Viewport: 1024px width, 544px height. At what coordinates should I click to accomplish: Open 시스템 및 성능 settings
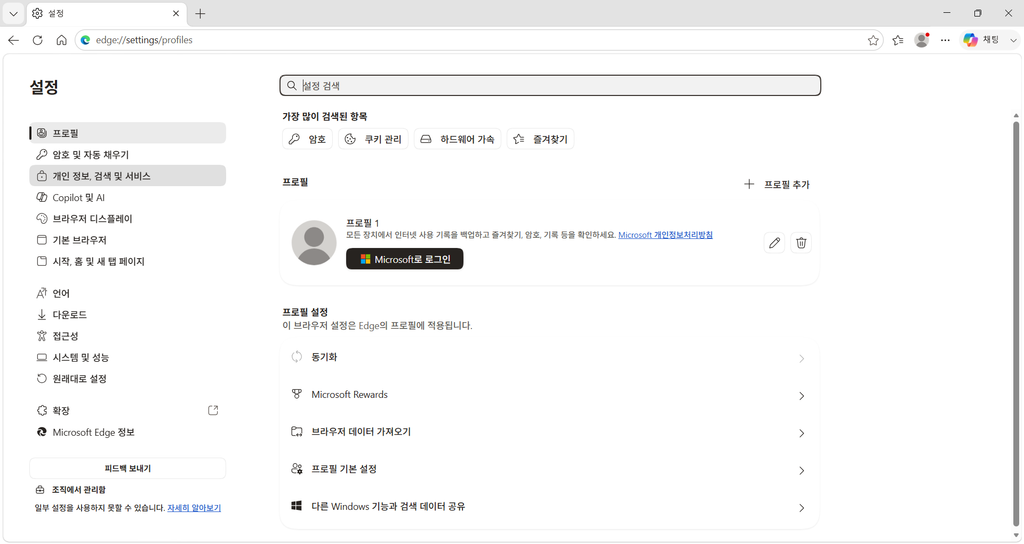[x=127, y=357]
